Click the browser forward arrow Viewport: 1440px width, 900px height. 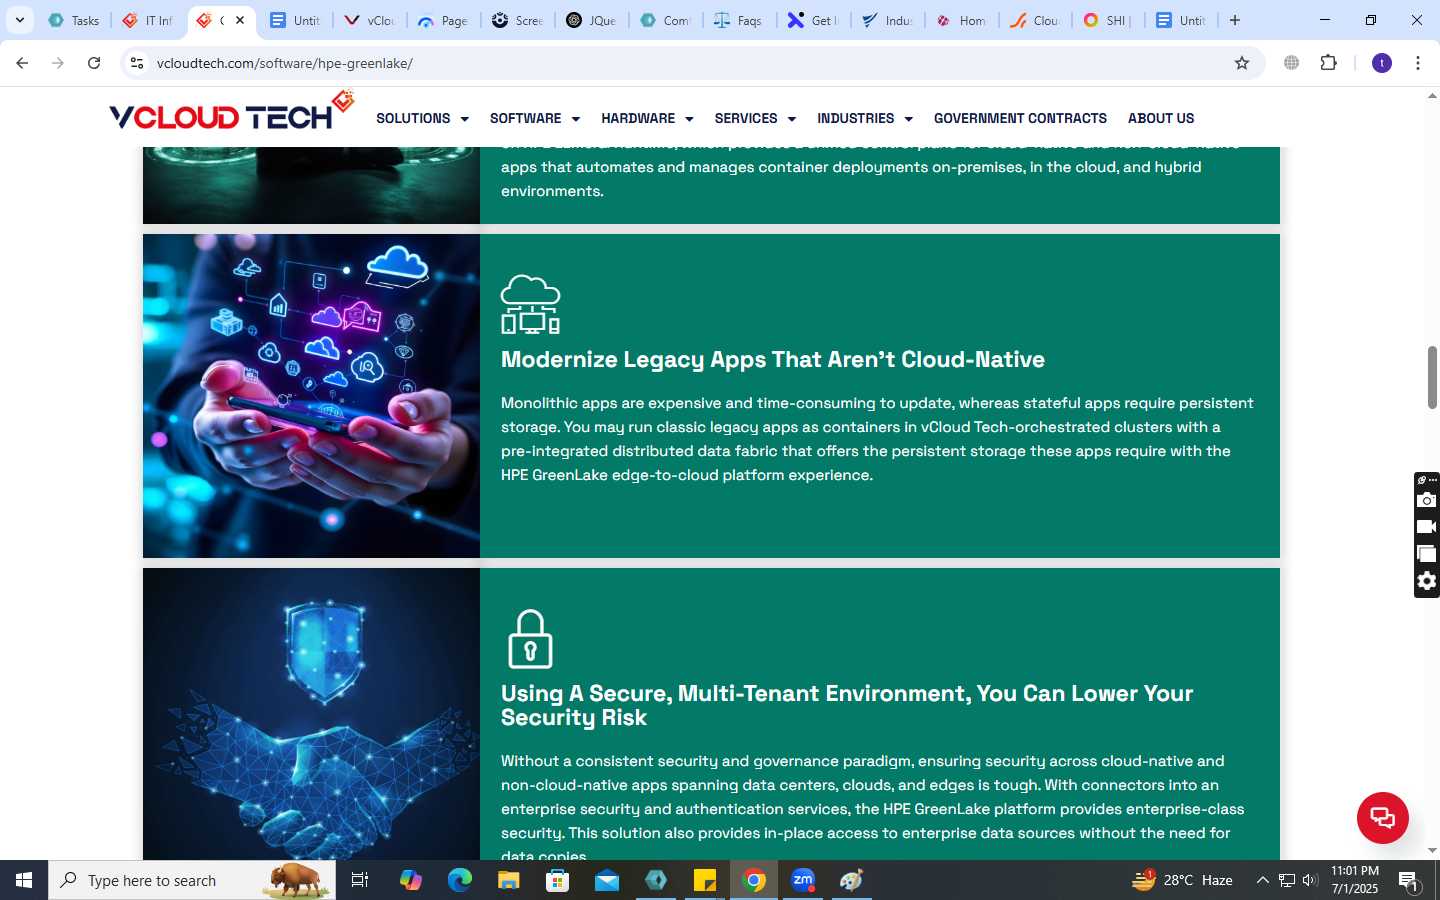(58, 63)
